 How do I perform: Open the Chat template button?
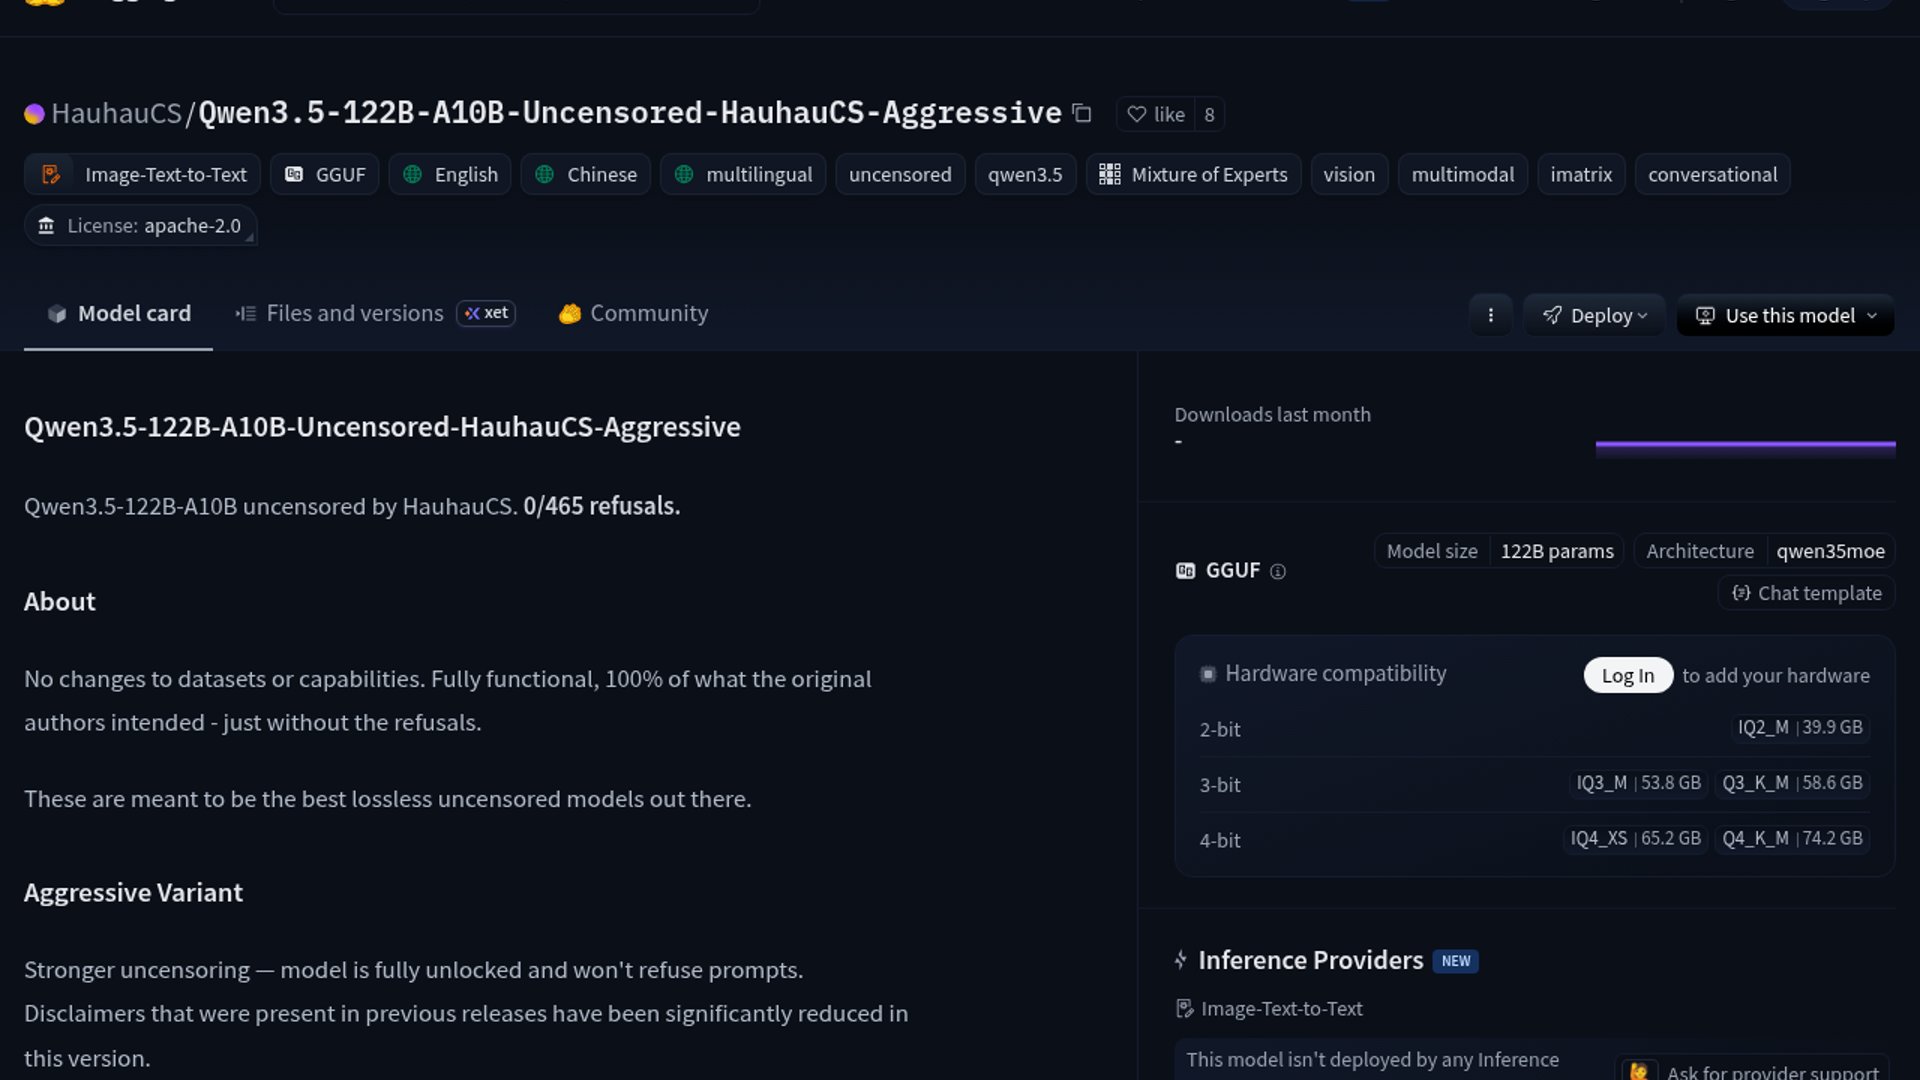(x=1806, y=593)
